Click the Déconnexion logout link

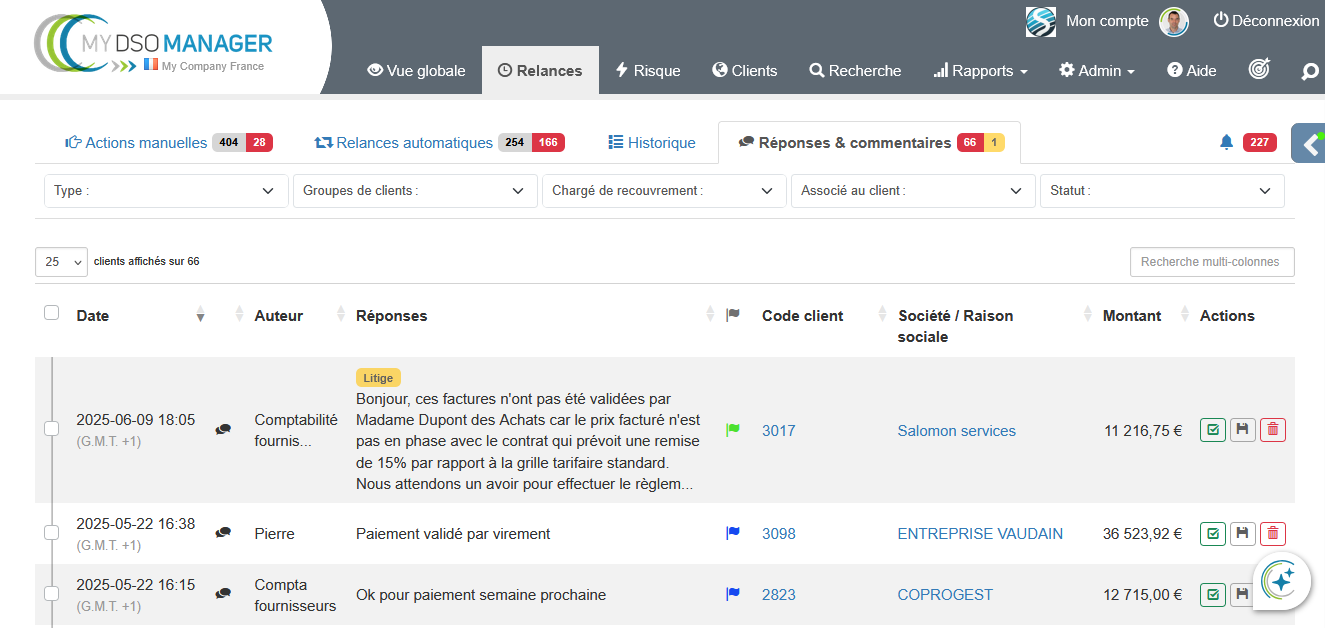pyautogui.click(x=1265, y=20)
